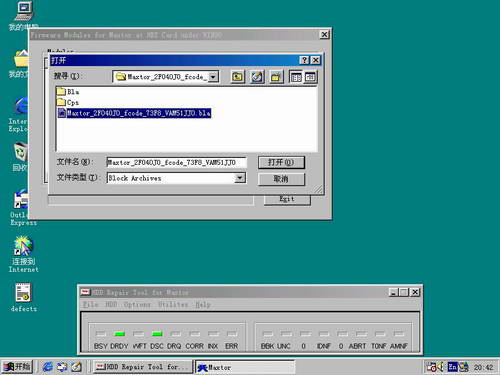Minimize the HDD Repair Tool window
The height and width of the screenshot is (375, 500).
click(394, 292)
